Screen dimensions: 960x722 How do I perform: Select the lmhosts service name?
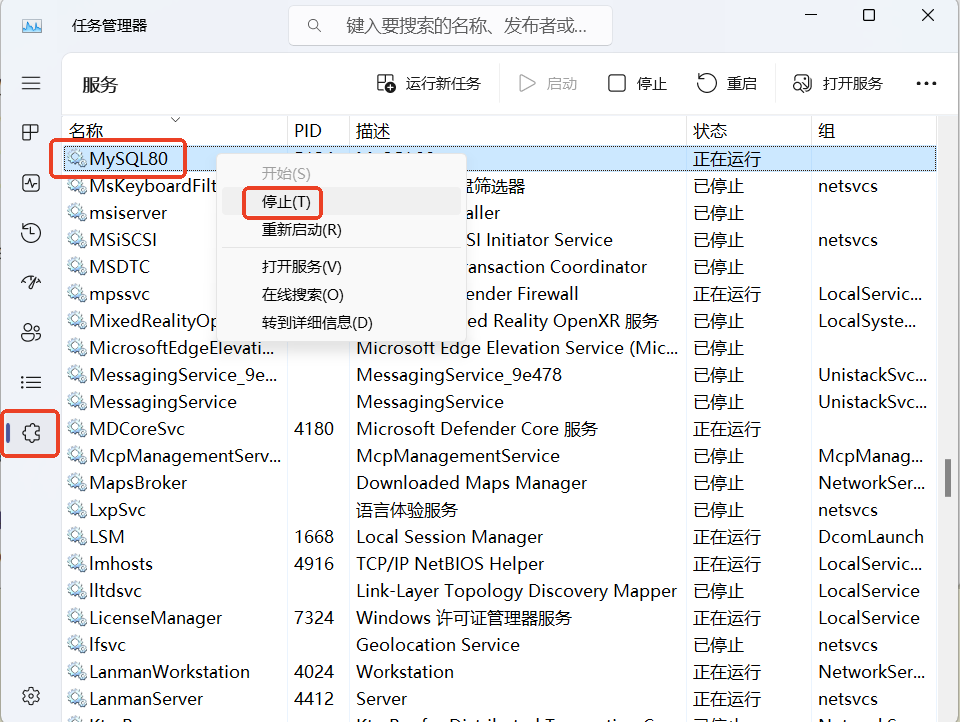tap(121, 563)
